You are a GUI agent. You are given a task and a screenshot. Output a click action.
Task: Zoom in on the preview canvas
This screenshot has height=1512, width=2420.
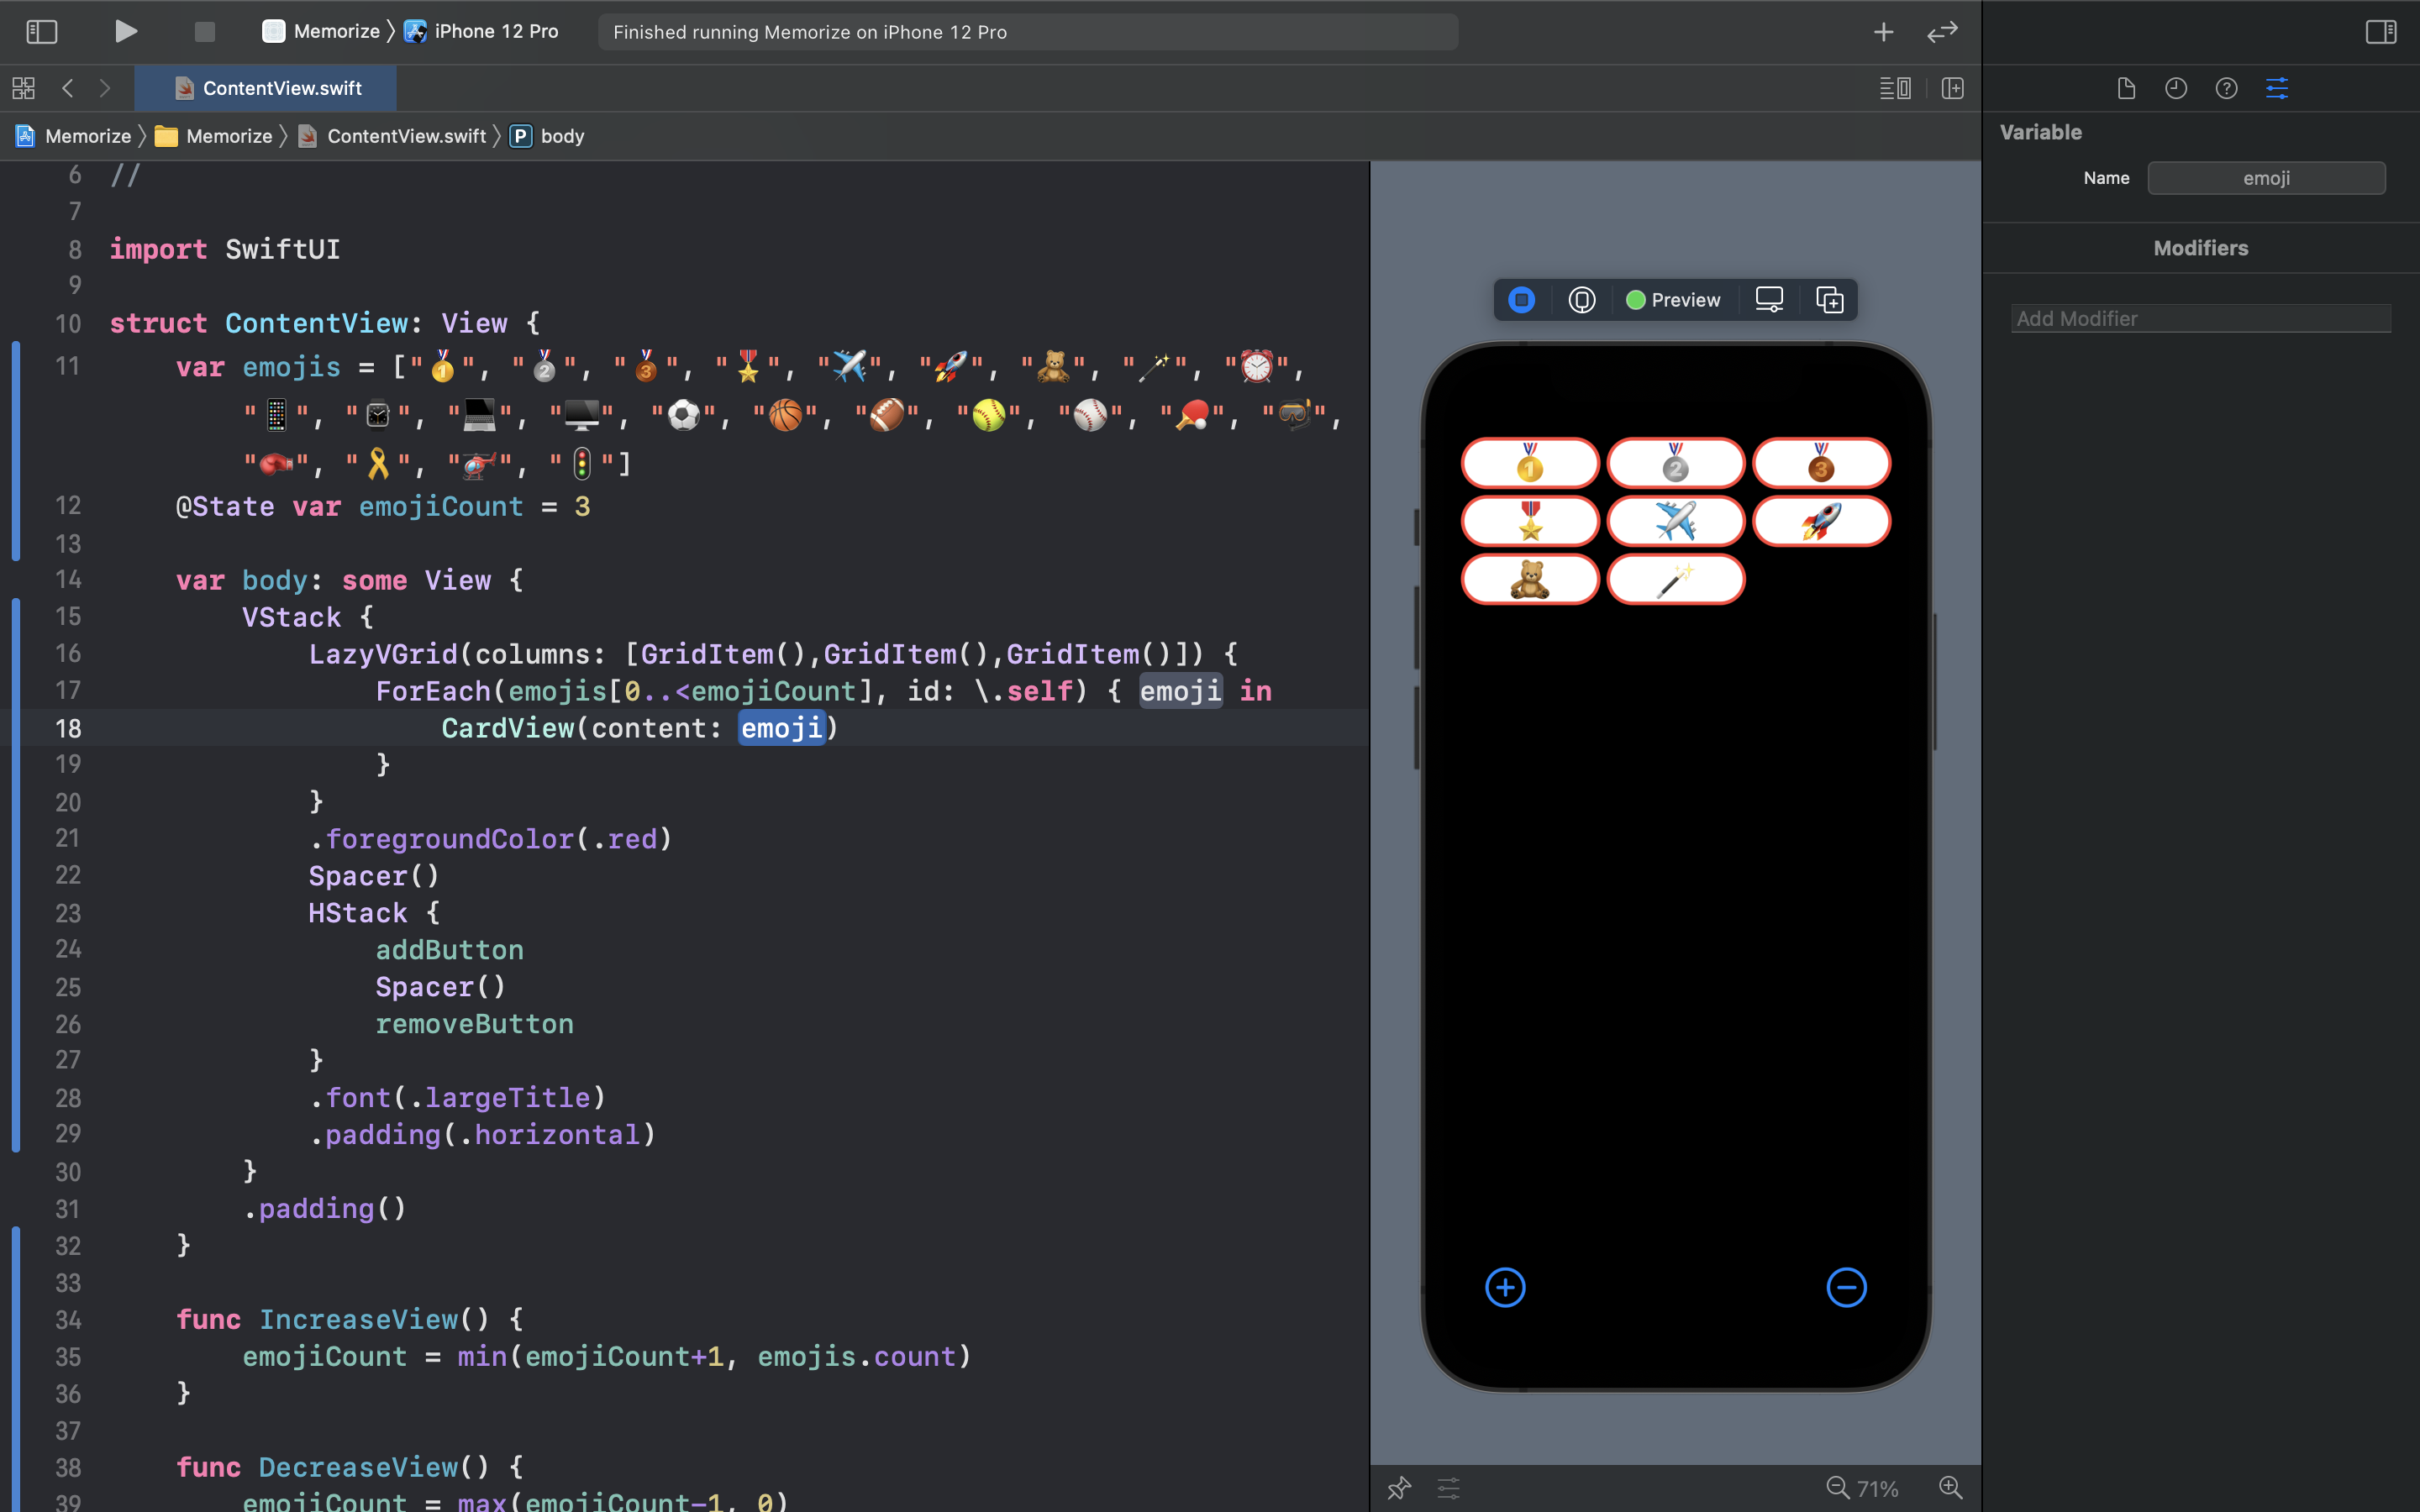pyautogui.click(x=1950, y=1487)
